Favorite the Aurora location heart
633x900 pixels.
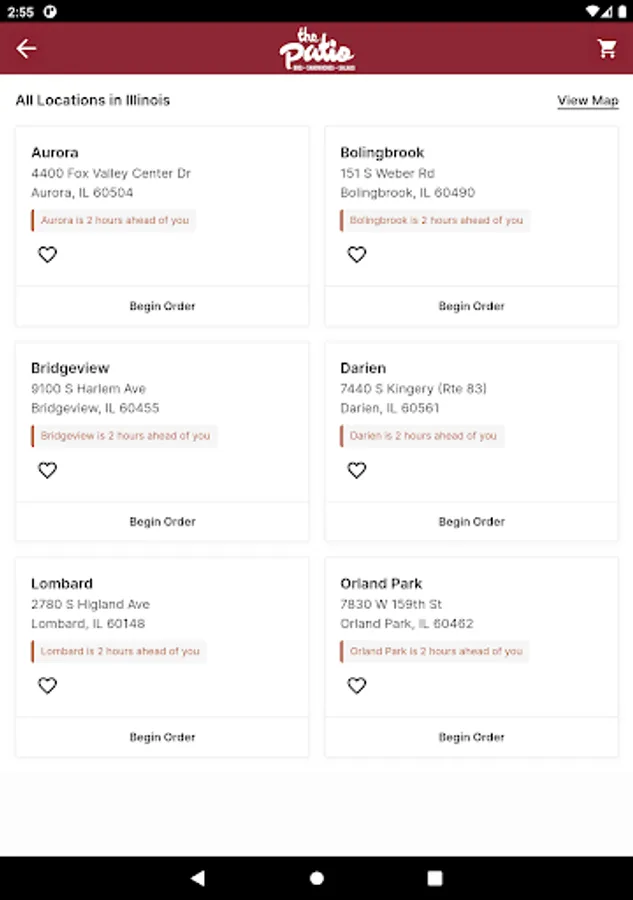coord(47,255)
